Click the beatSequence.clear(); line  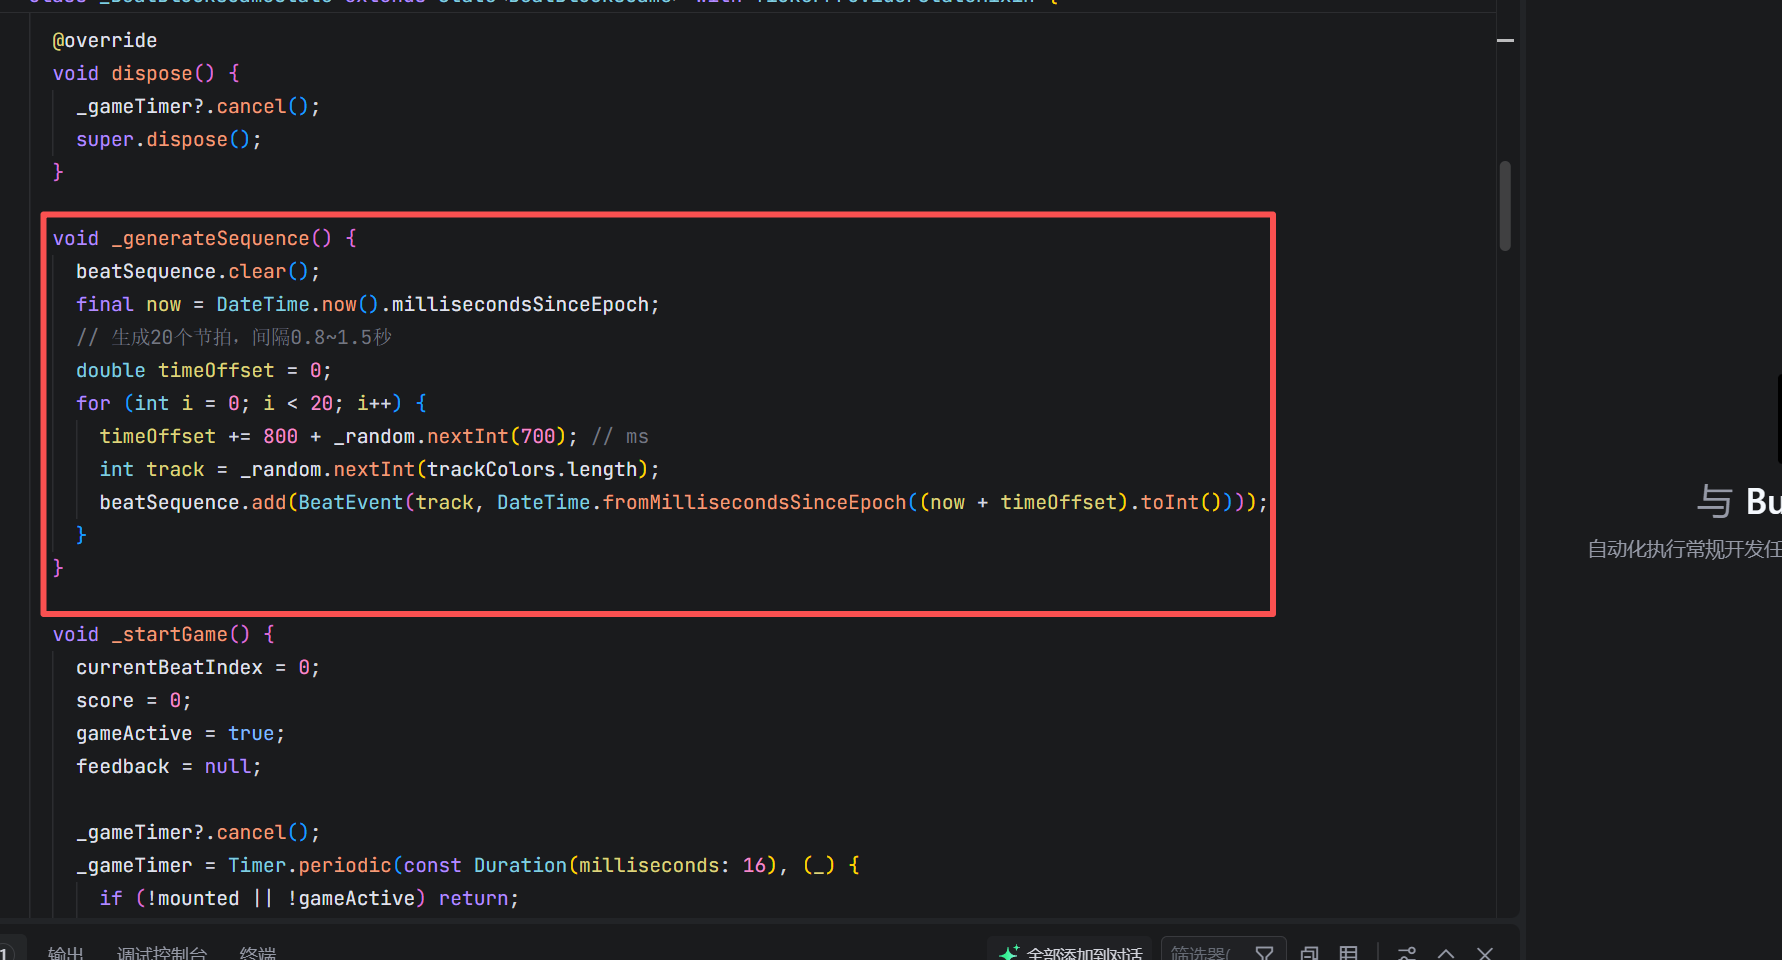pos(198,271)
